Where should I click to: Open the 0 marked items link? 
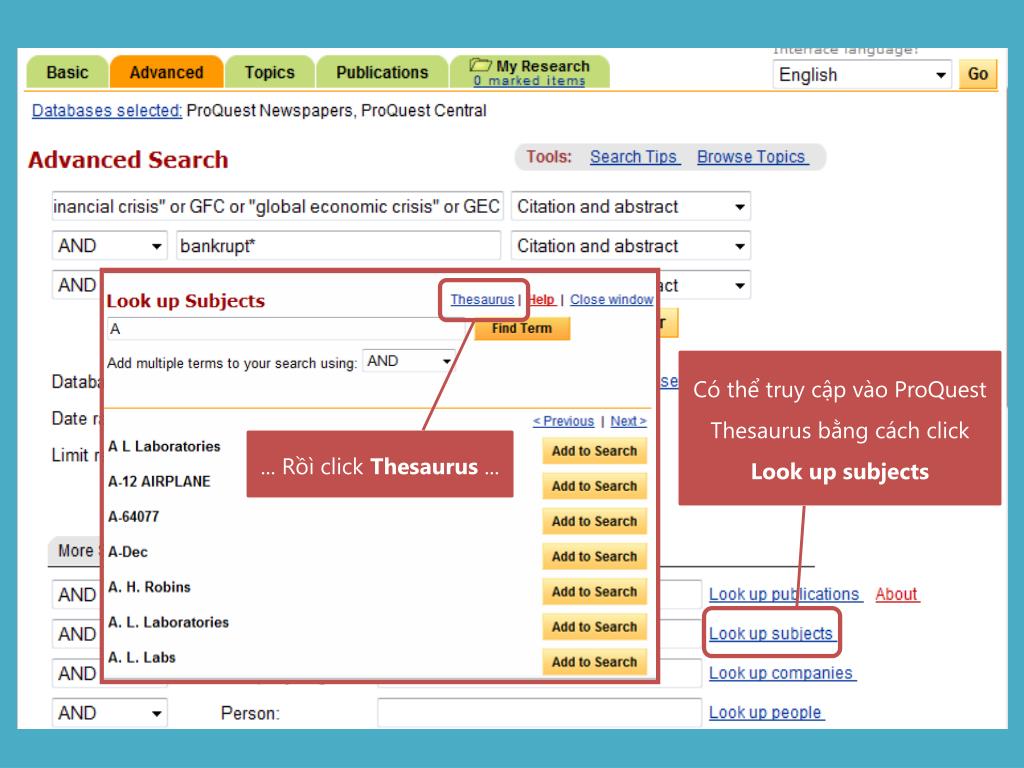pyautogui.click(x=529, y=81)
